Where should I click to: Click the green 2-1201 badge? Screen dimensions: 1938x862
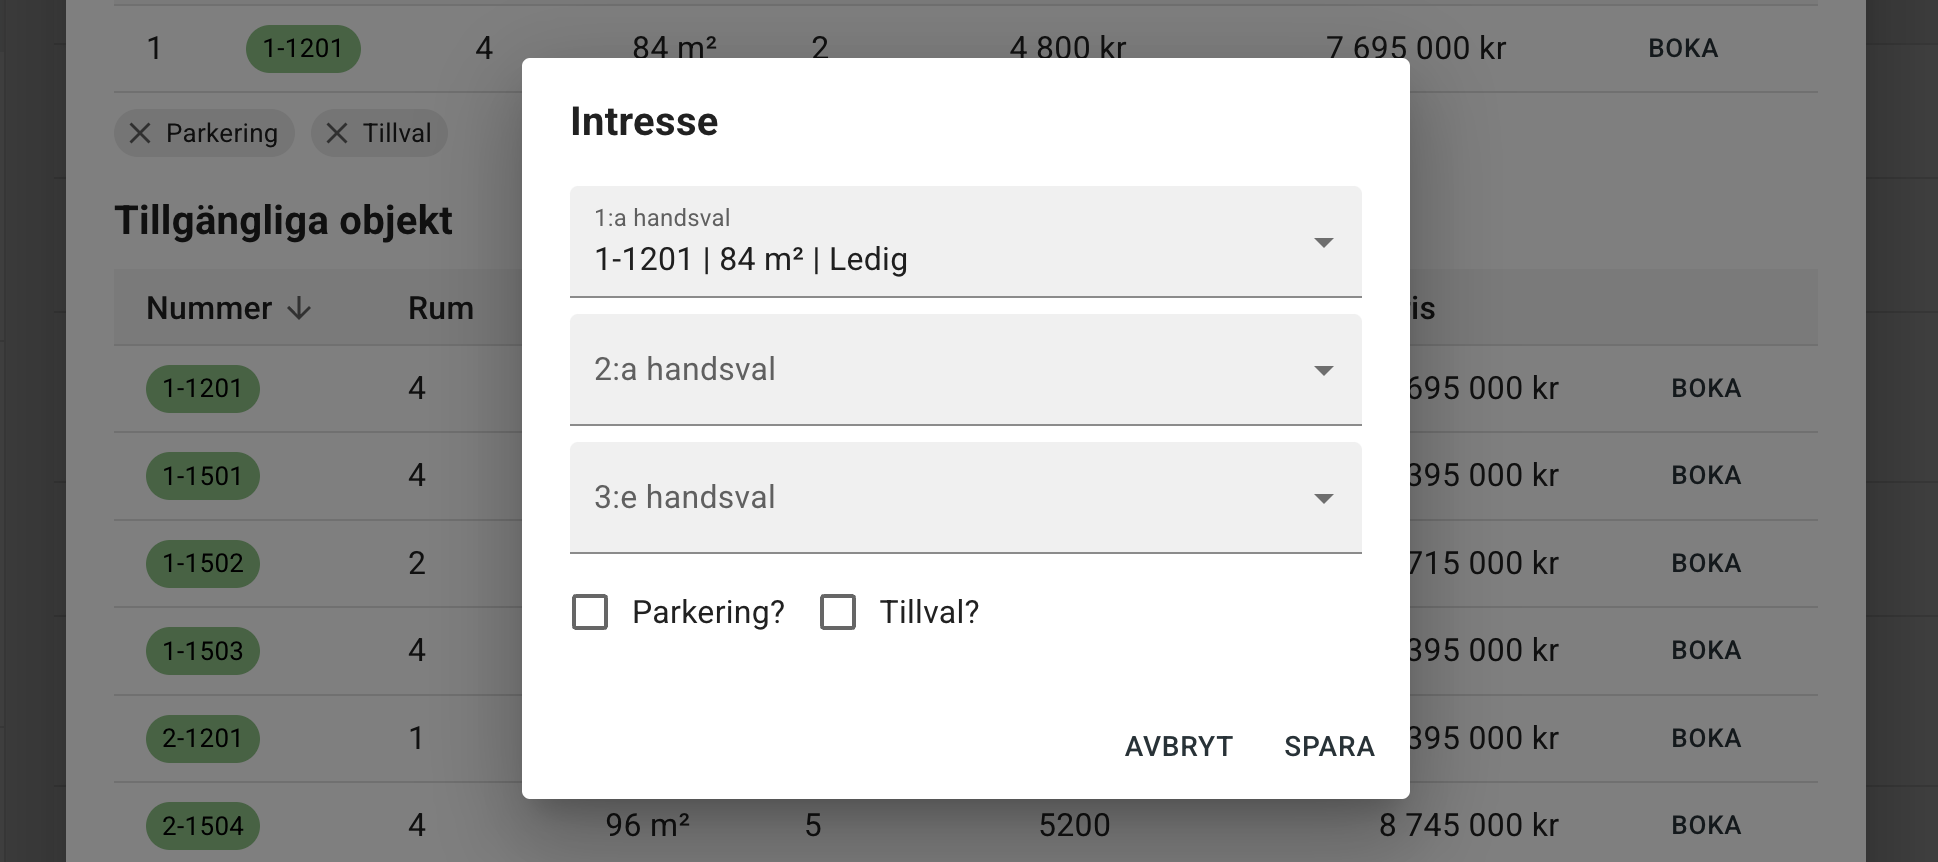point(202,738)
